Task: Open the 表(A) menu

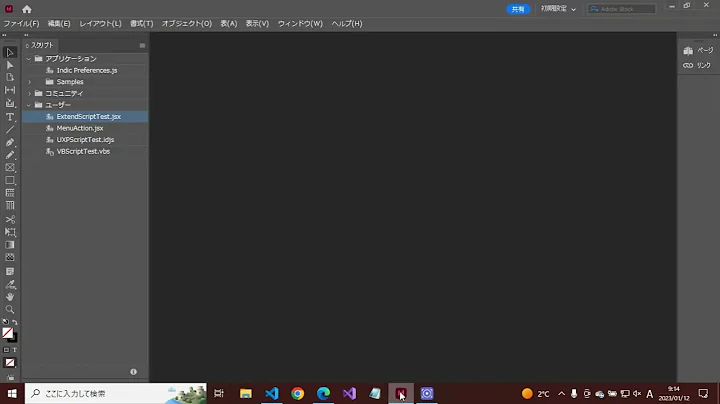Action: (229, 23)
